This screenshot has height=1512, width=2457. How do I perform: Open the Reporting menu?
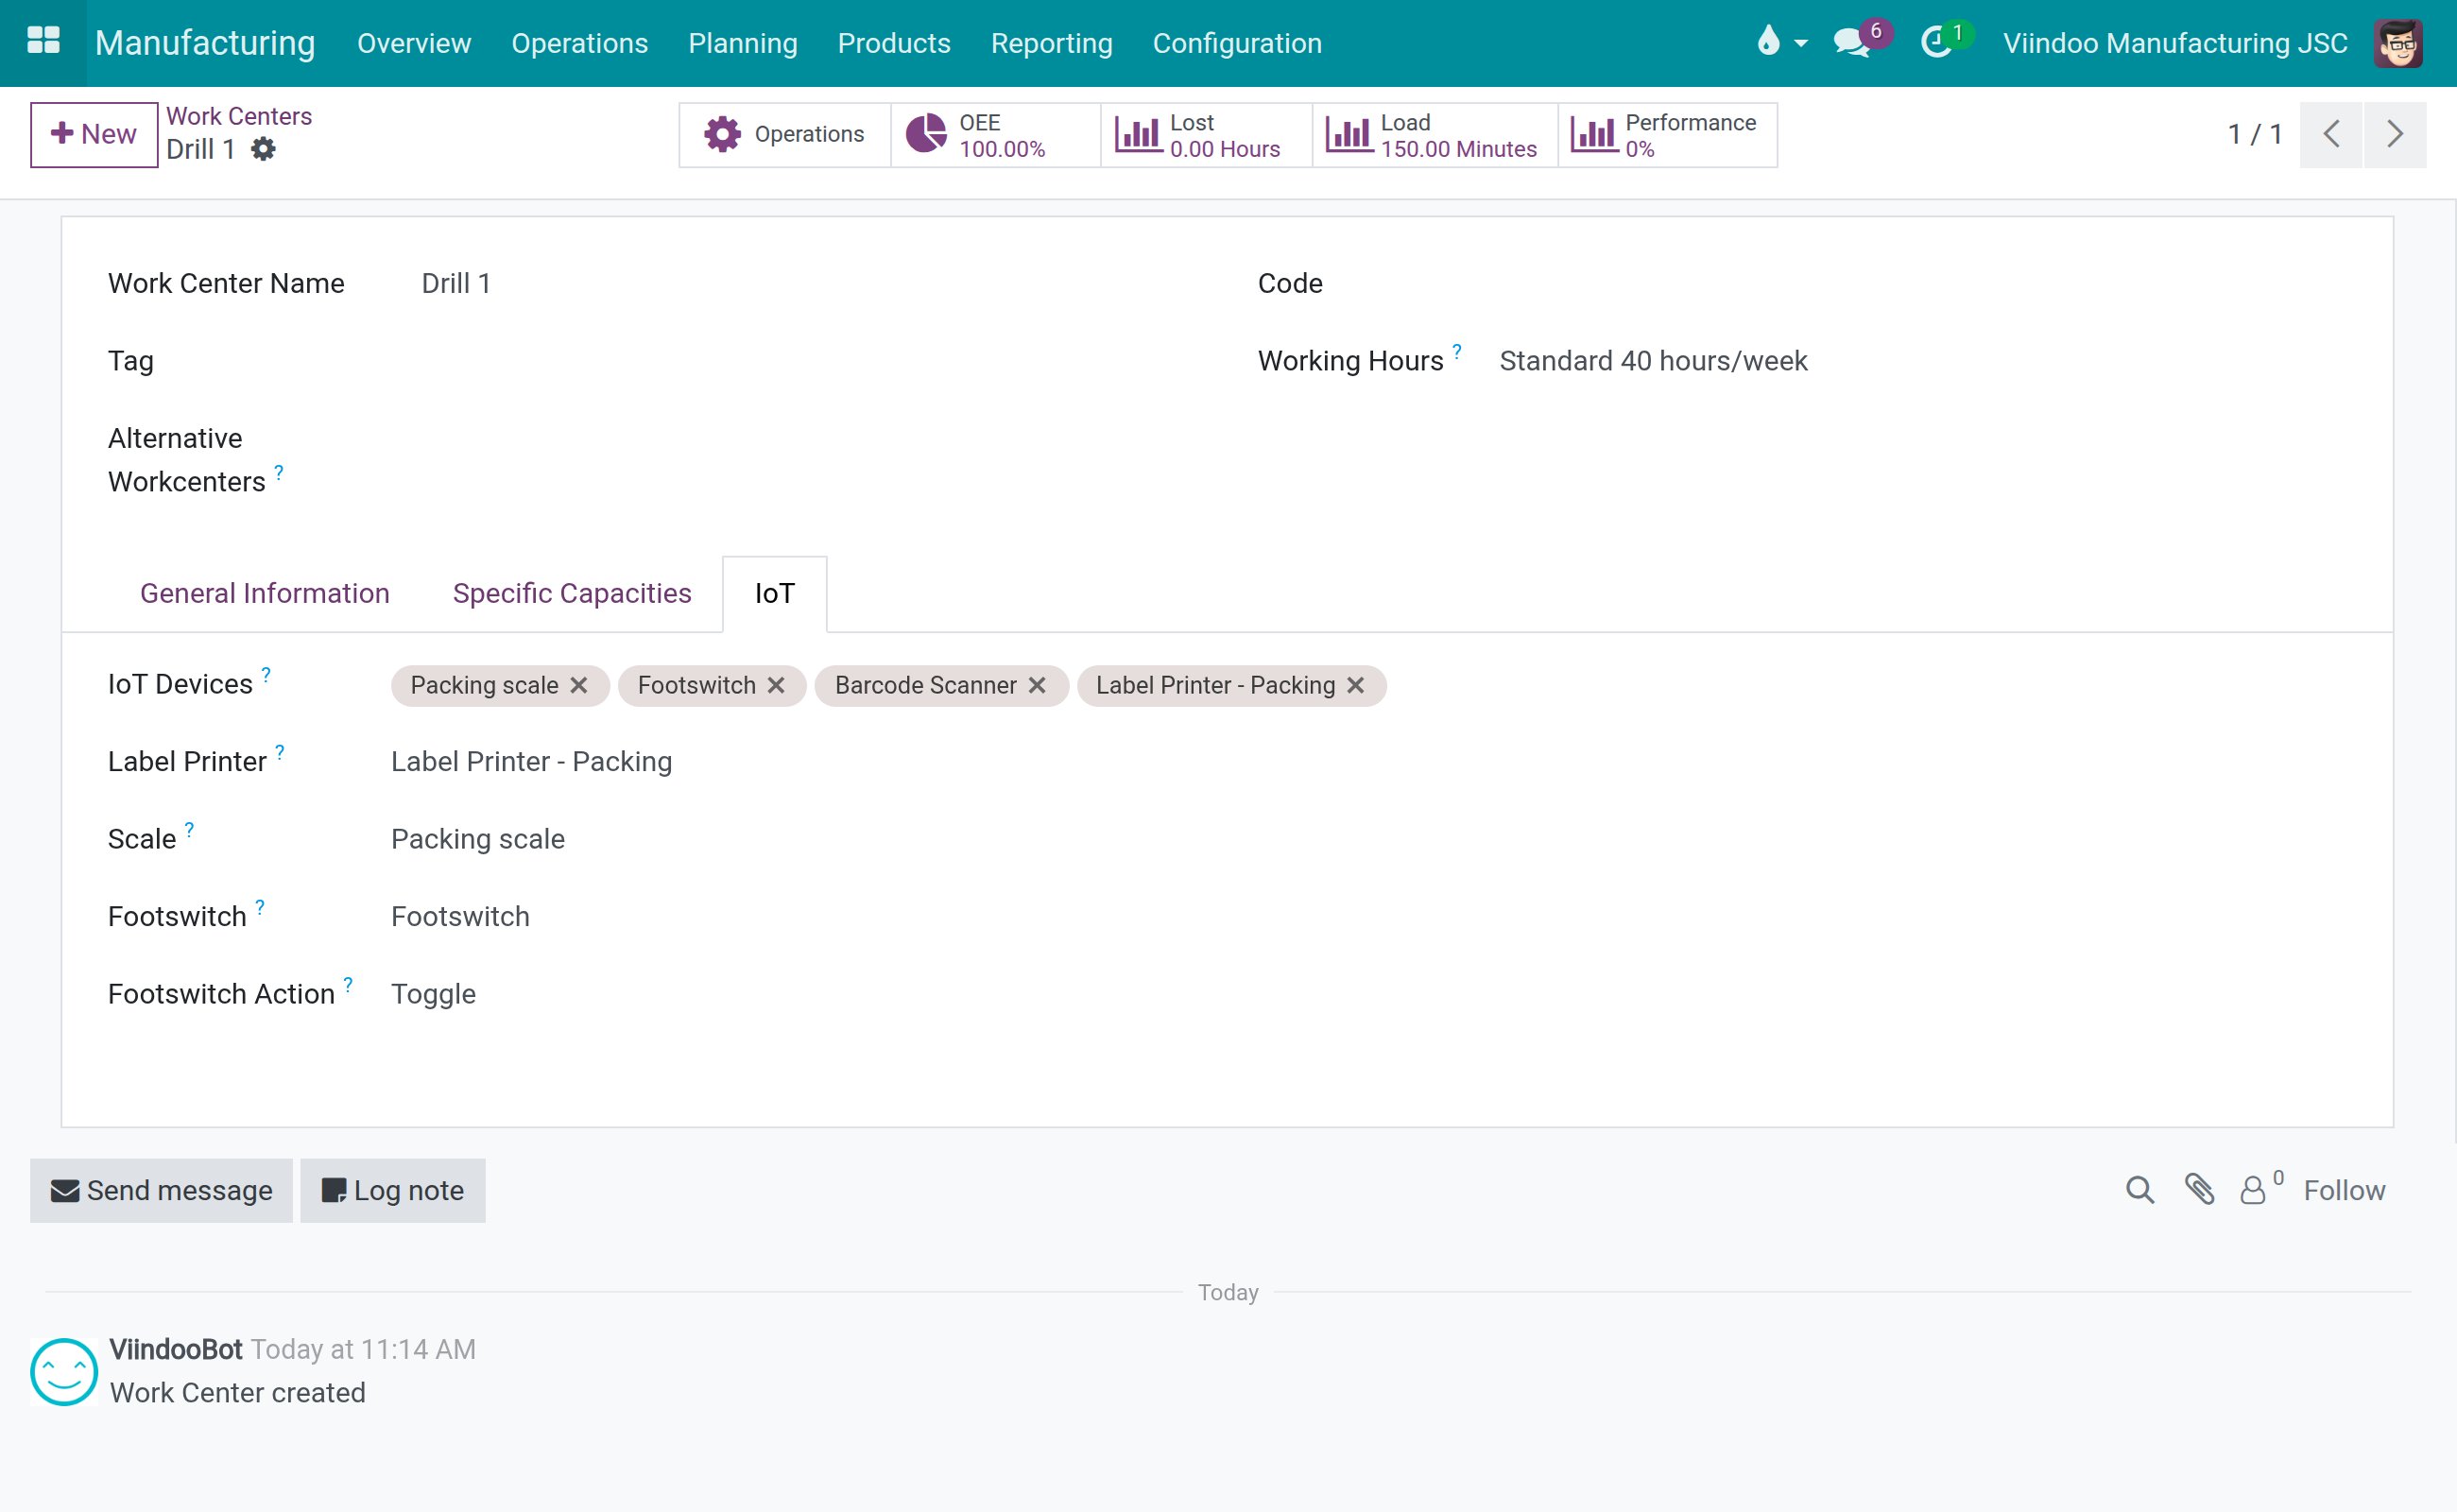[1052, 43]
